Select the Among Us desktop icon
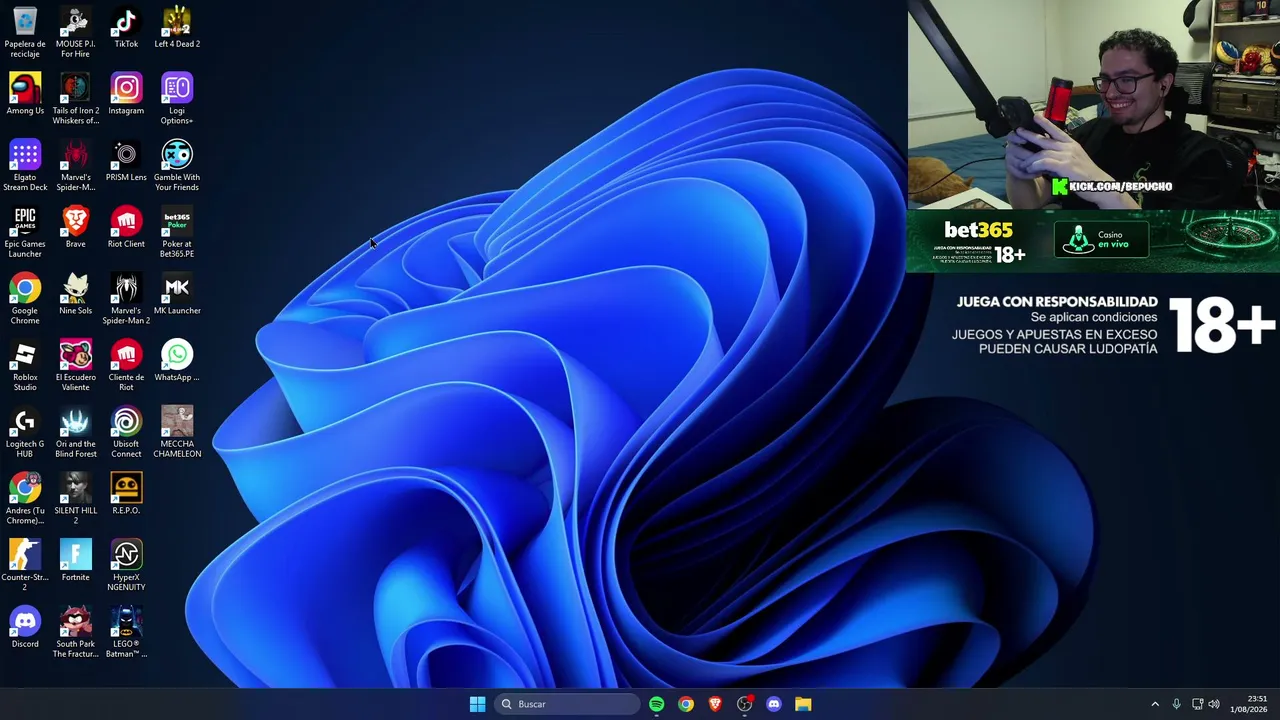This screenshot has height=720, width=1280. 25,94
